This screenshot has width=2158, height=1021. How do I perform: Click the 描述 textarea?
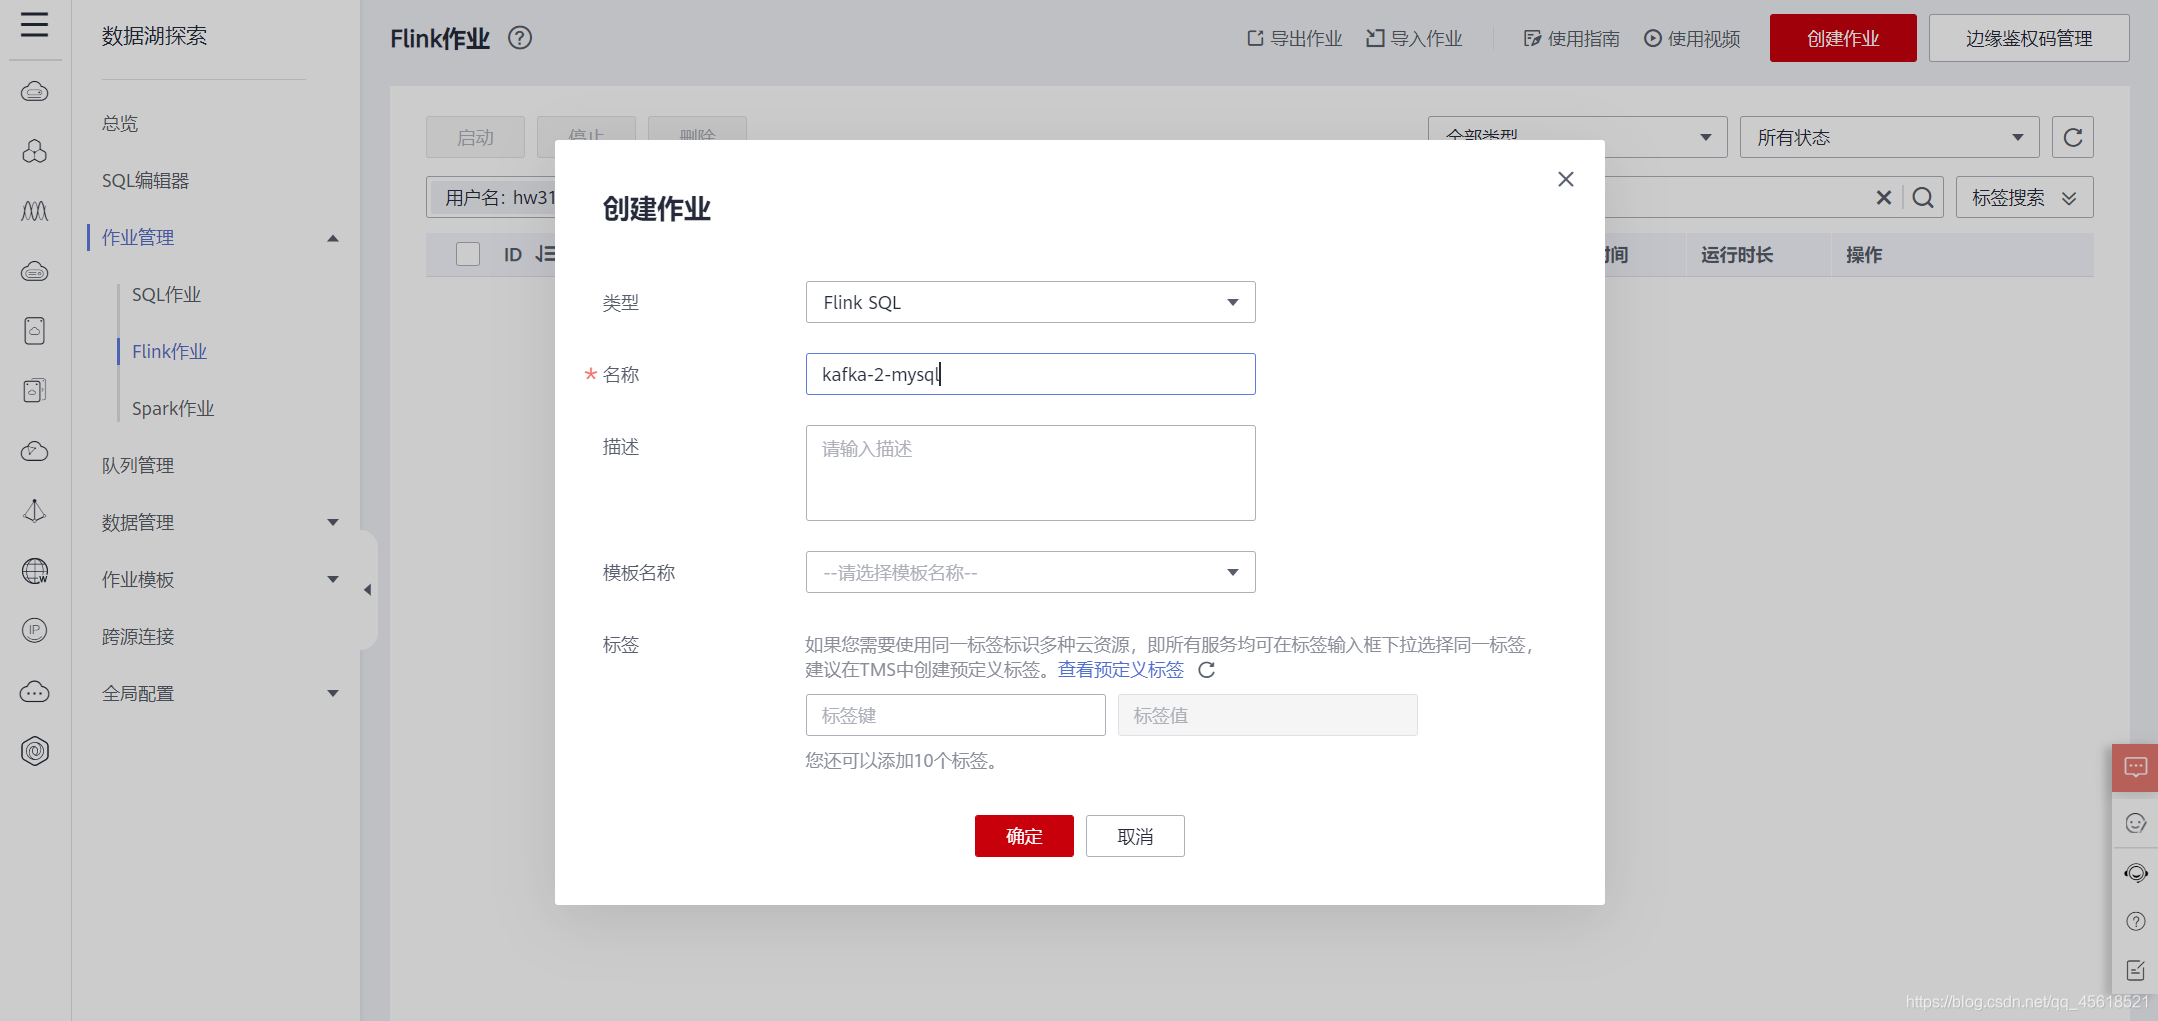(x=1031, y=473)
